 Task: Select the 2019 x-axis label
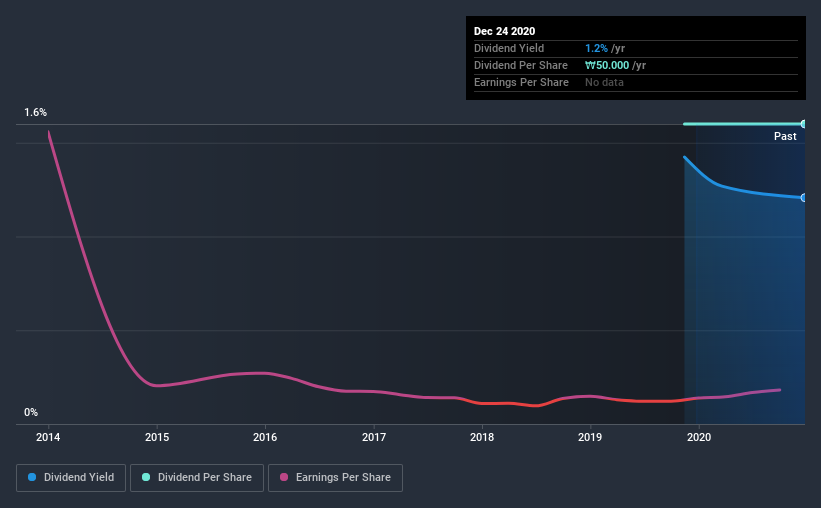click(590, 437)
